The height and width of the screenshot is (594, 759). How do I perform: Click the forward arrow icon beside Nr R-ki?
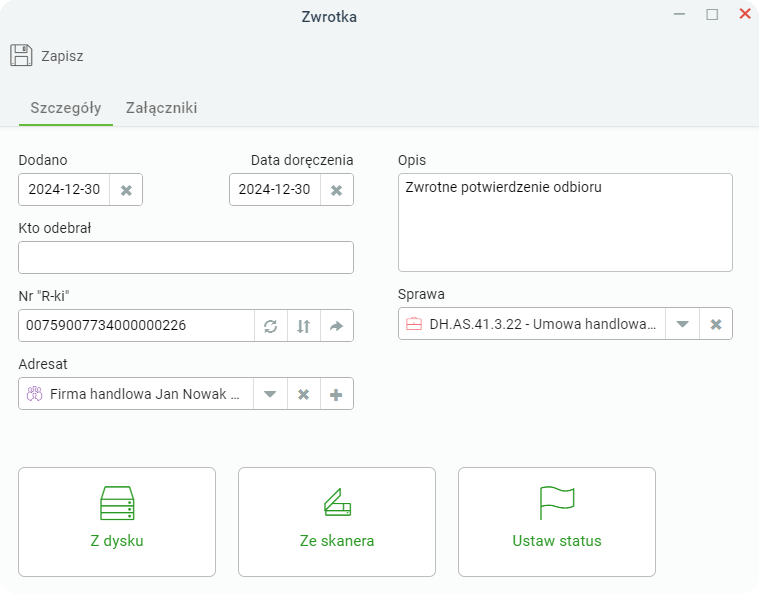336,326
